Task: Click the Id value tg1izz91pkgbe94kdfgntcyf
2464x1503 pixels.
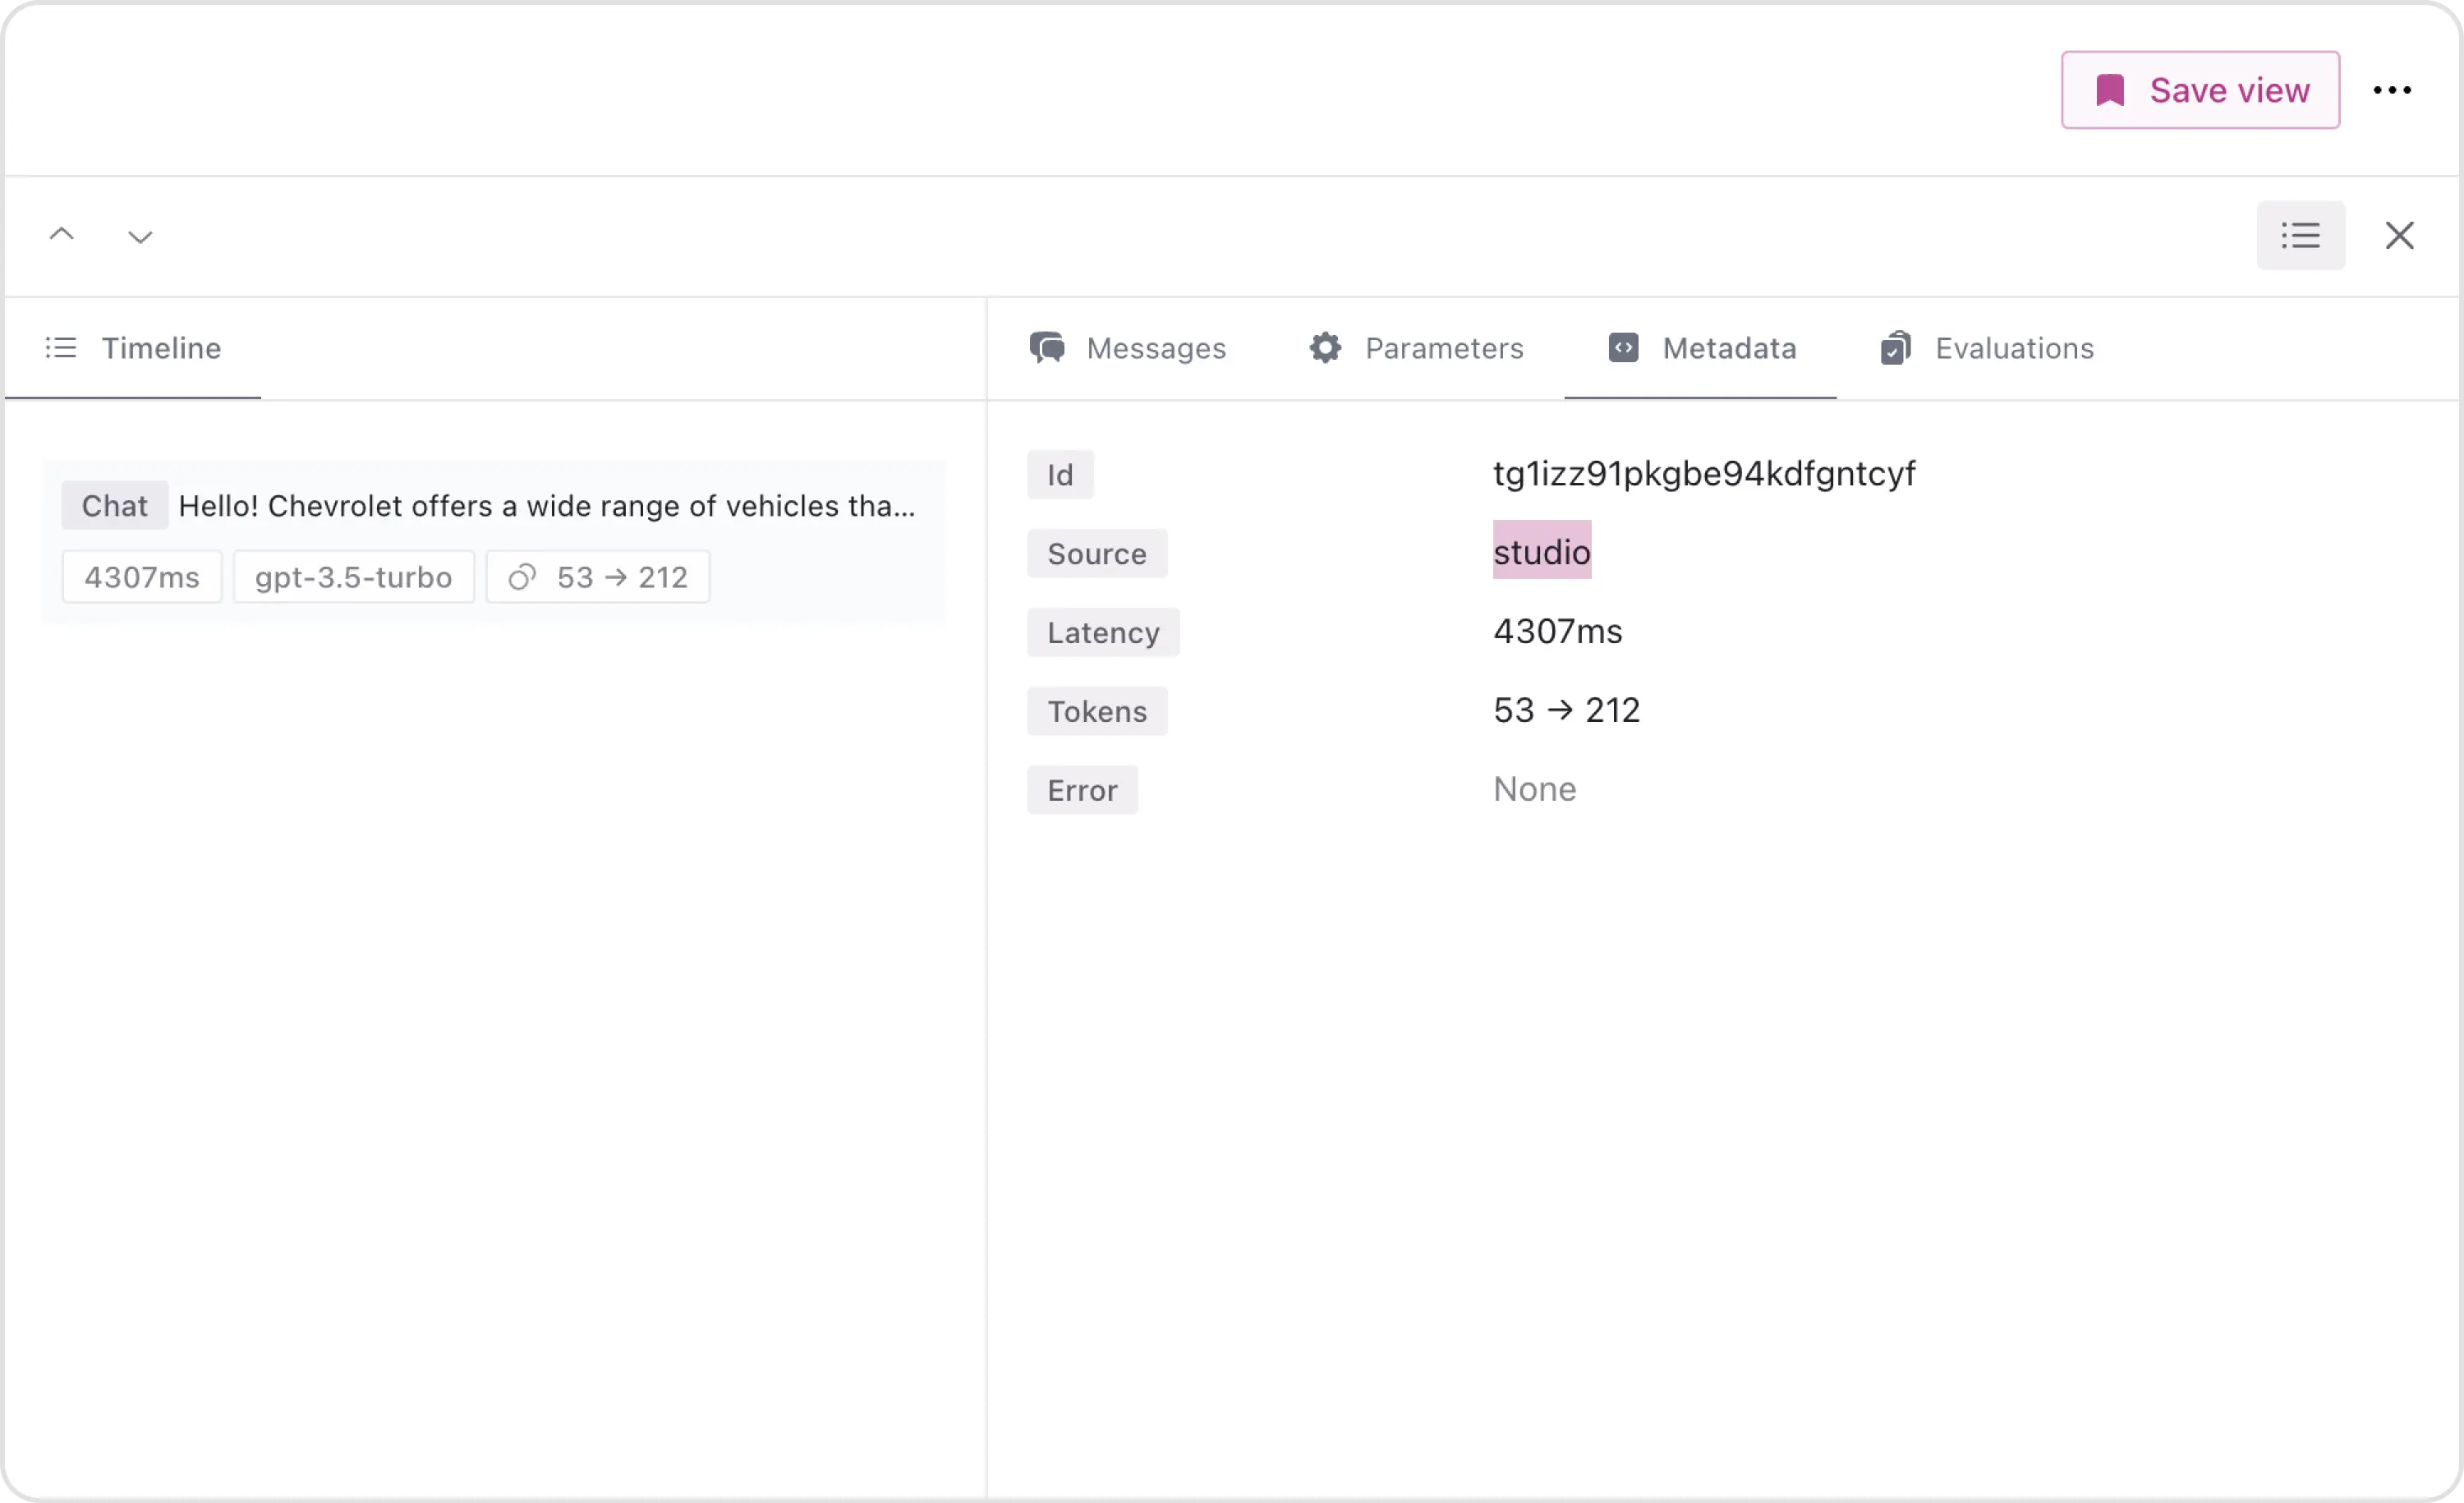Action: point(1703,473)
